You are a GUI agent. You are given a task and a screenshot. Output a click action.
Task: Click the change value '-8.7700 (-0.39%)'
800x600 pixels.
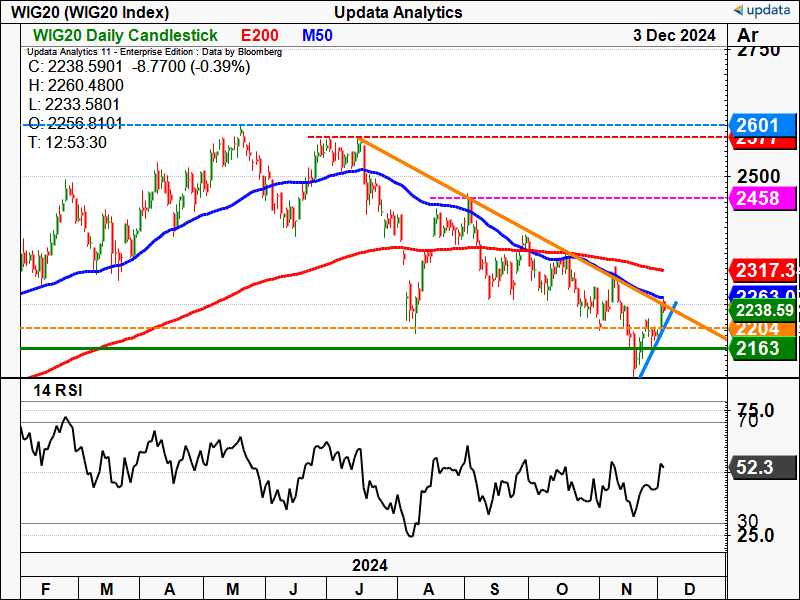(x=191, y=67)
